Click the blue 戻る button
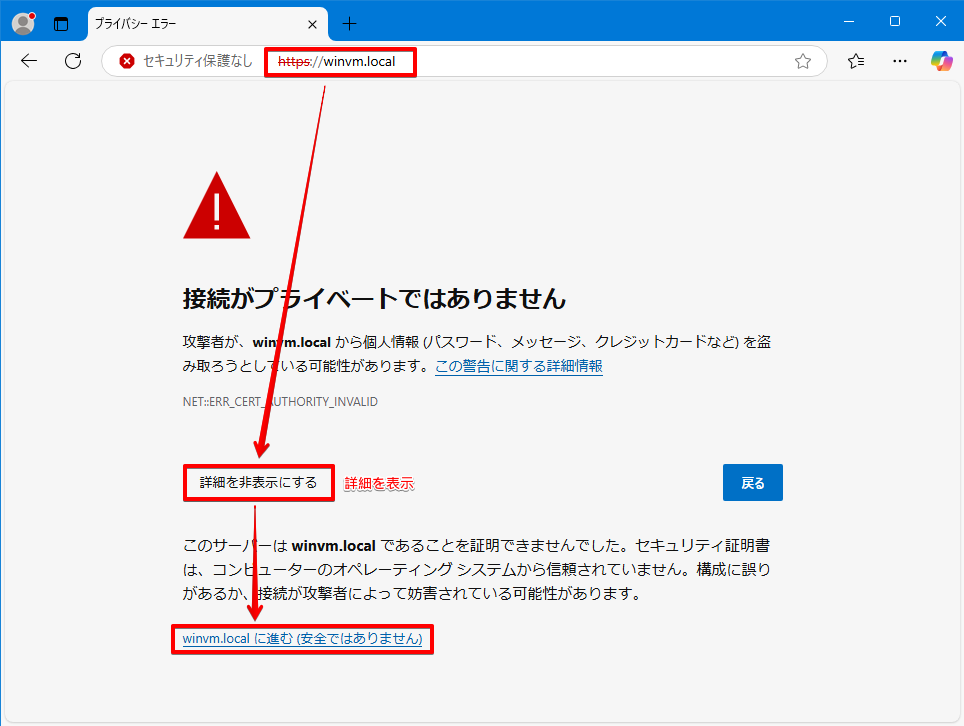 click(753, 483)
